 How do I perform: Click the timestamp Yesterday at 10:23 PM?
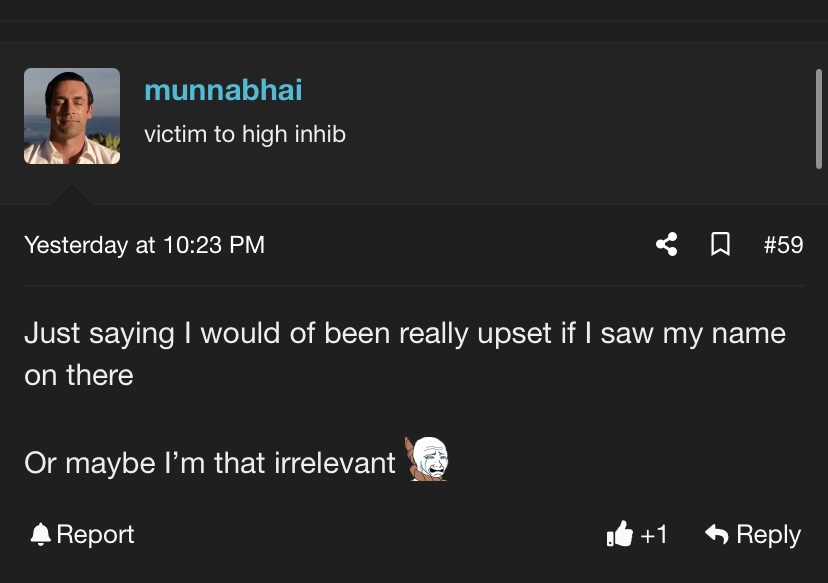144,245
